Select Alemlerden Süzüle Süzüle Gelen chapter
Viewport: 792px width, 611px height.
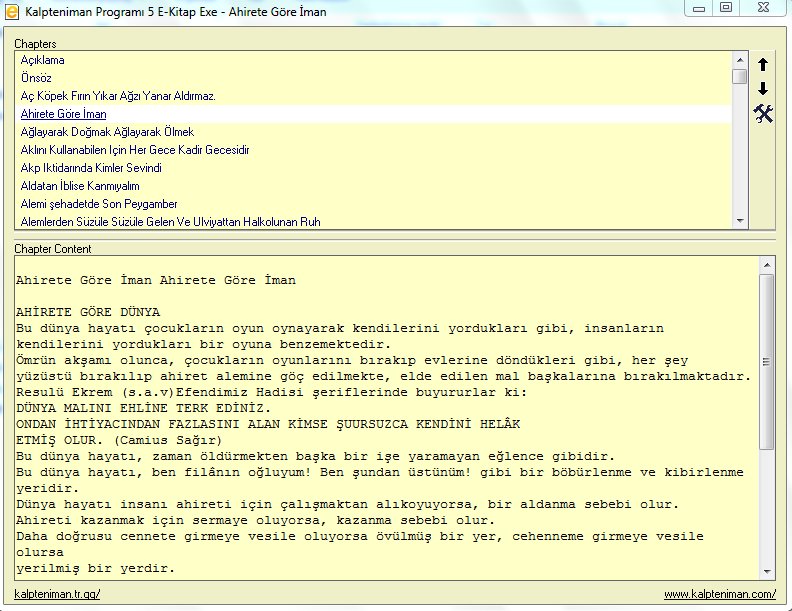click(x=170, y=222)
